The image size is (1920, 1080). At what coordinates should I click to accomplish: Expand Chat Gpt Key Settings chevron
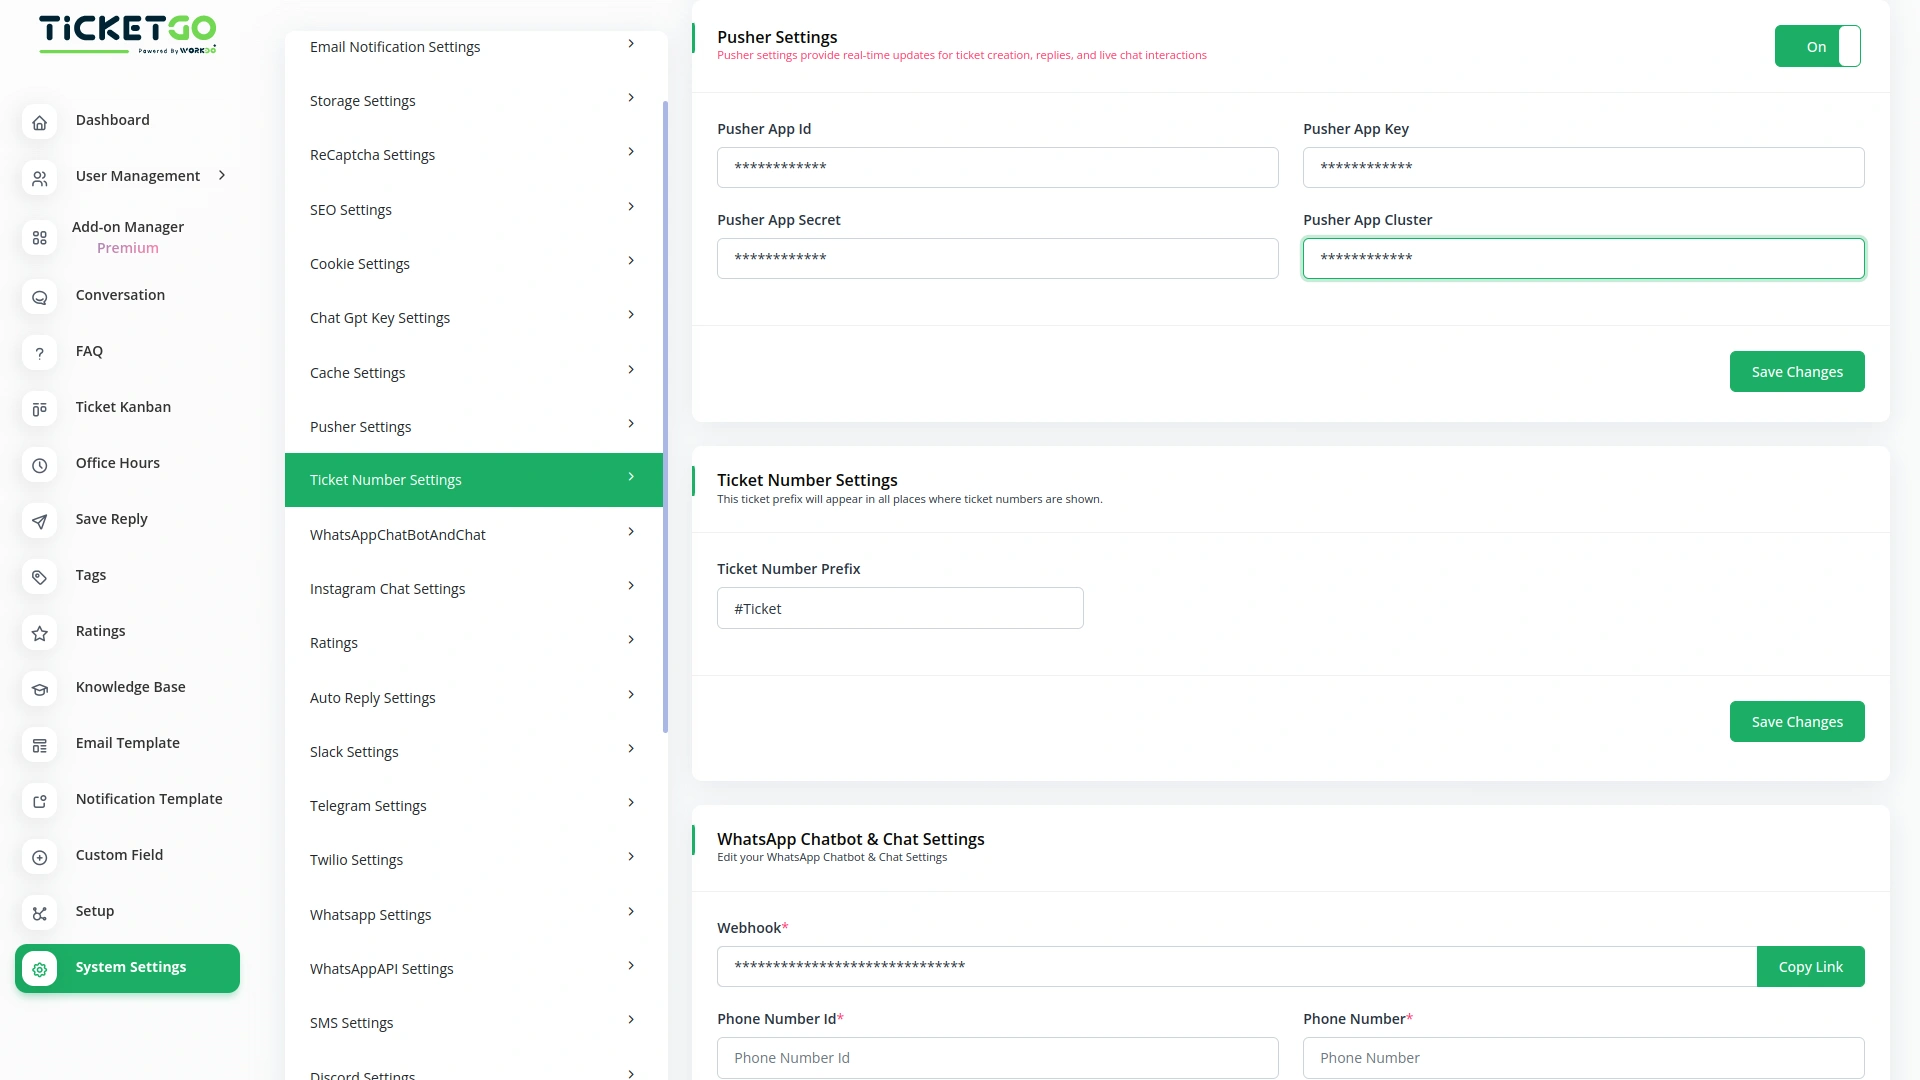630,315
